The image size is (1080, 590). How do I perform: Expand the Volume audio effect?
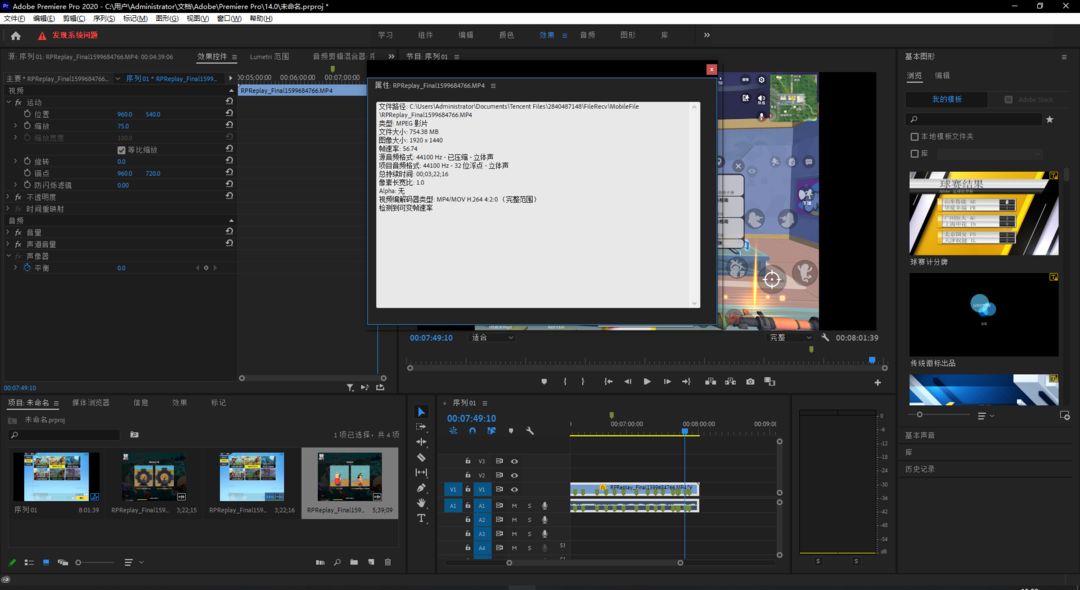[x=8, y=233]
